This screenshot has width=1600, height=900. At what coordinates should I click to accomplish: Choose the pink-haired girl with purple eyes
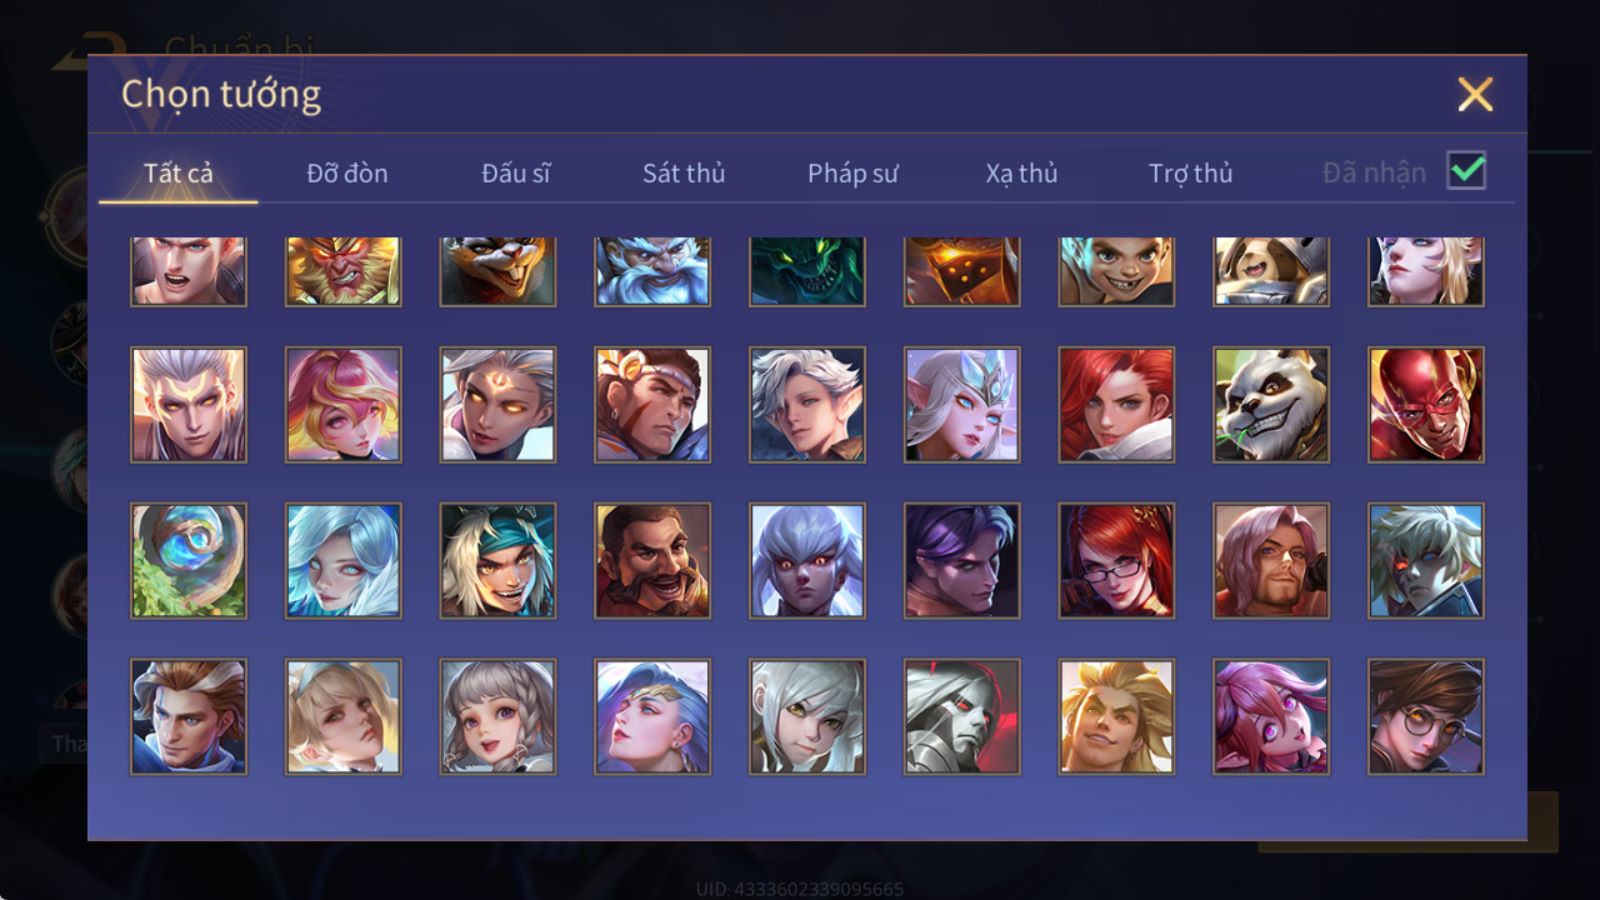click(x=1271, y=716)
